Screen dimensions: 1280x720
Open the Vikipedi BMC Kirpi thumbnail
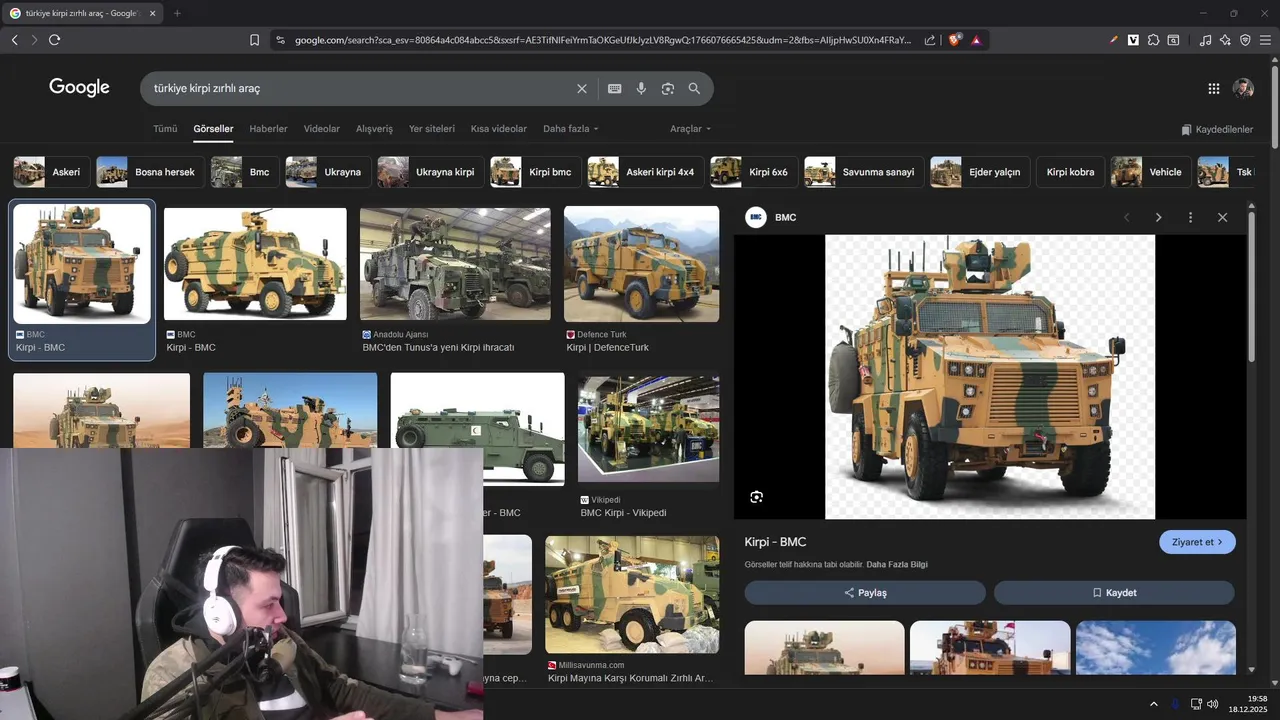pos(648,430)
